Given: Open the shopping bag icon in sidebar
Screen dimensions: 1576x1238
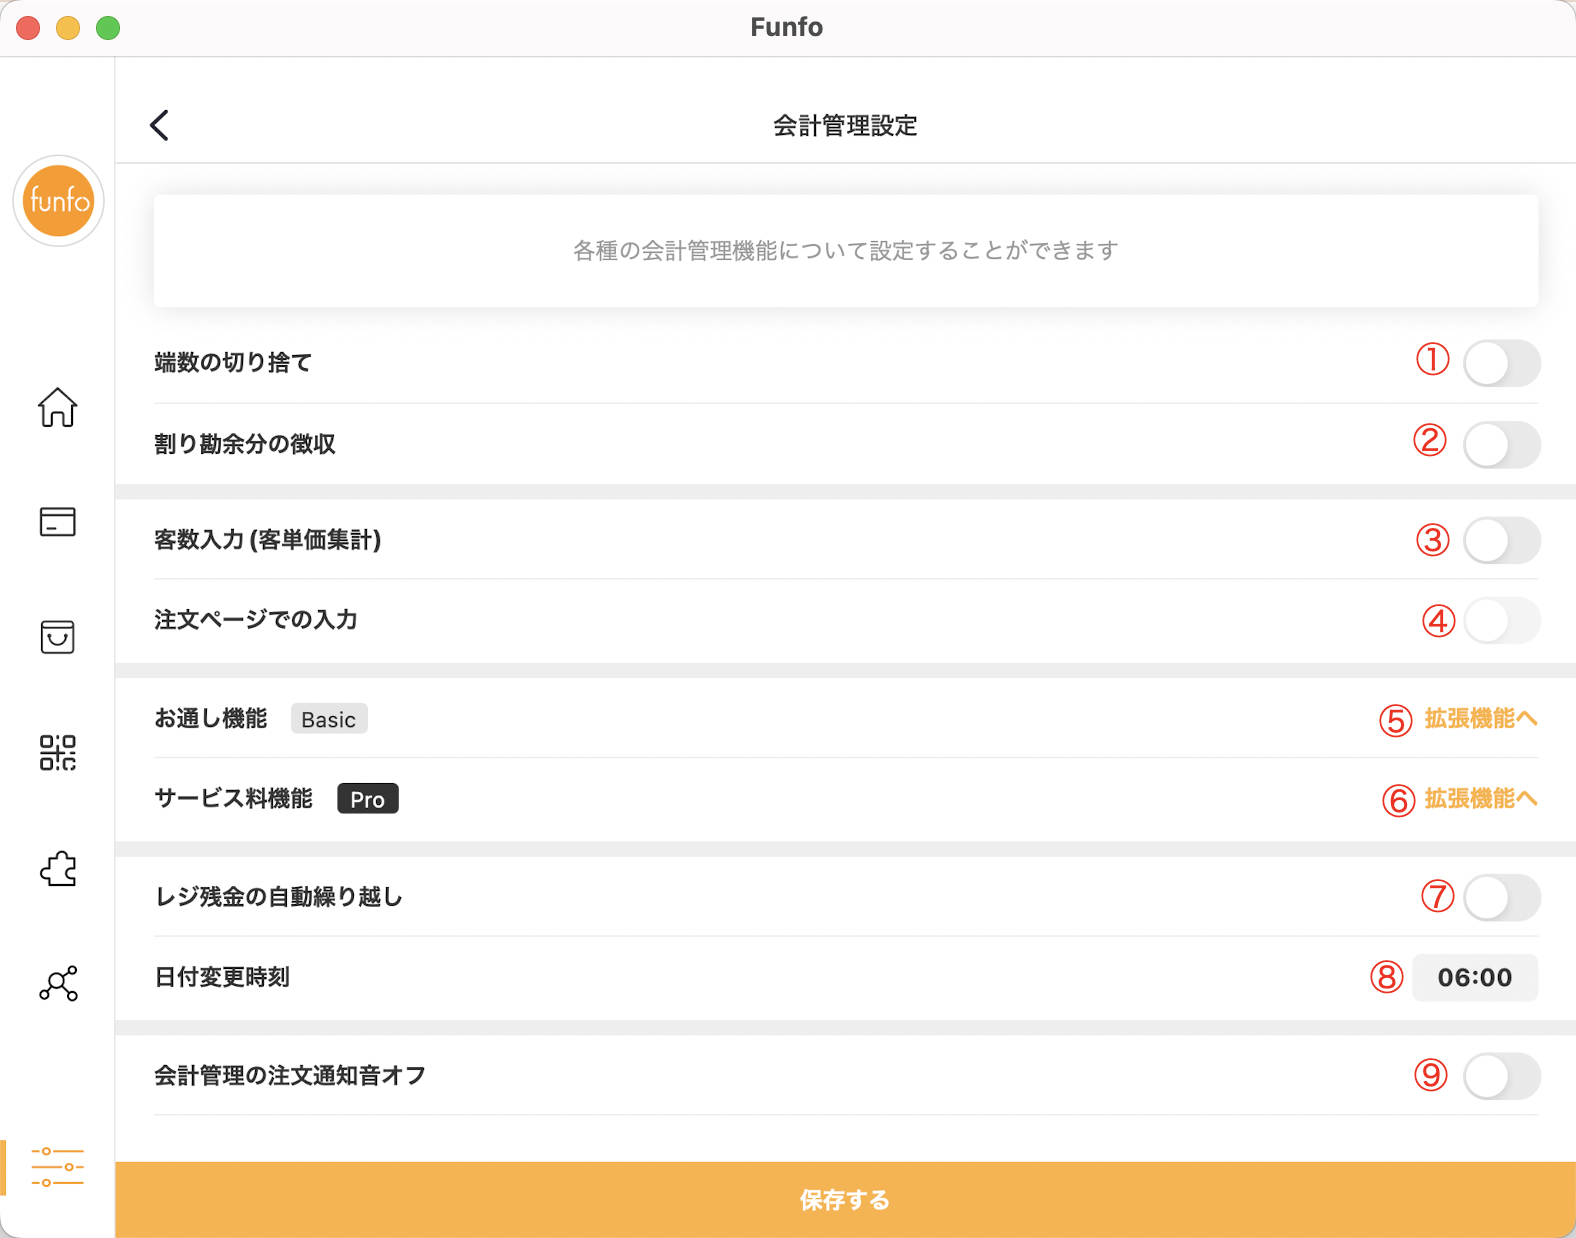Looking at the screenshot, I should (x=58, y=637).
